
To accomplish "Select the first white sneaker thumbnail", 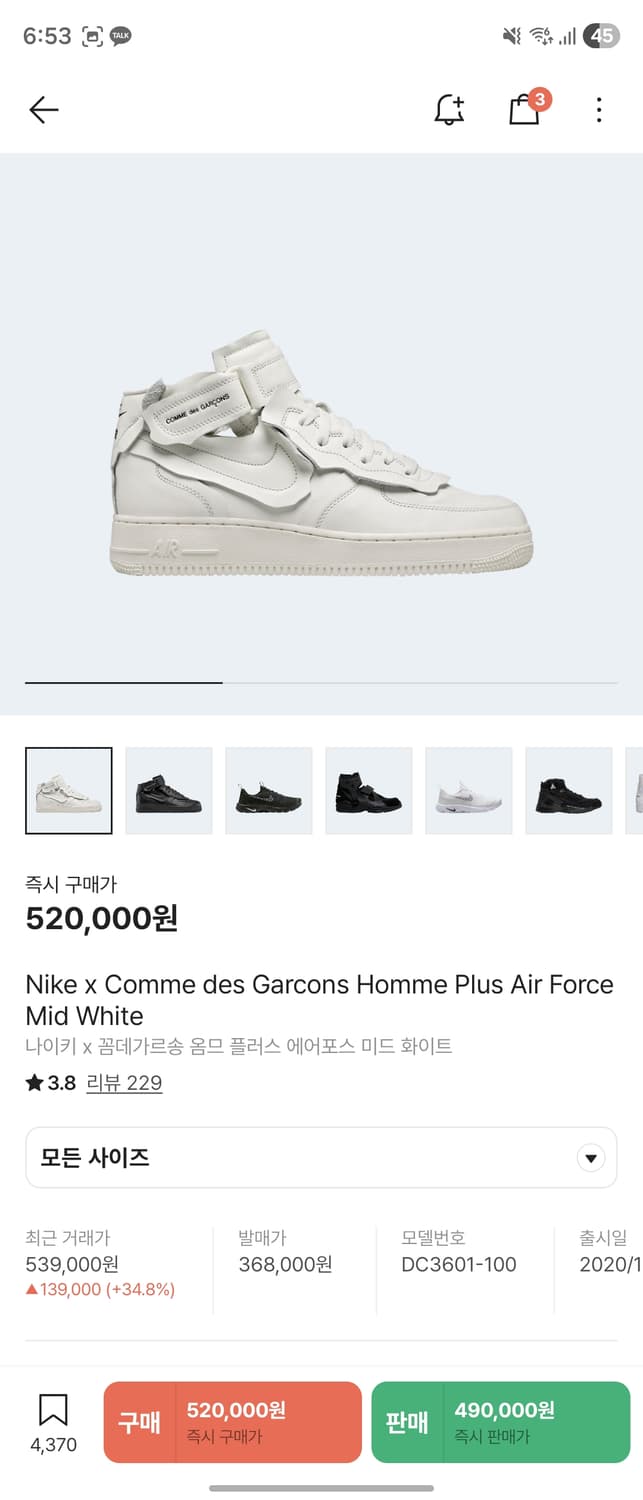I will point(69,790).
